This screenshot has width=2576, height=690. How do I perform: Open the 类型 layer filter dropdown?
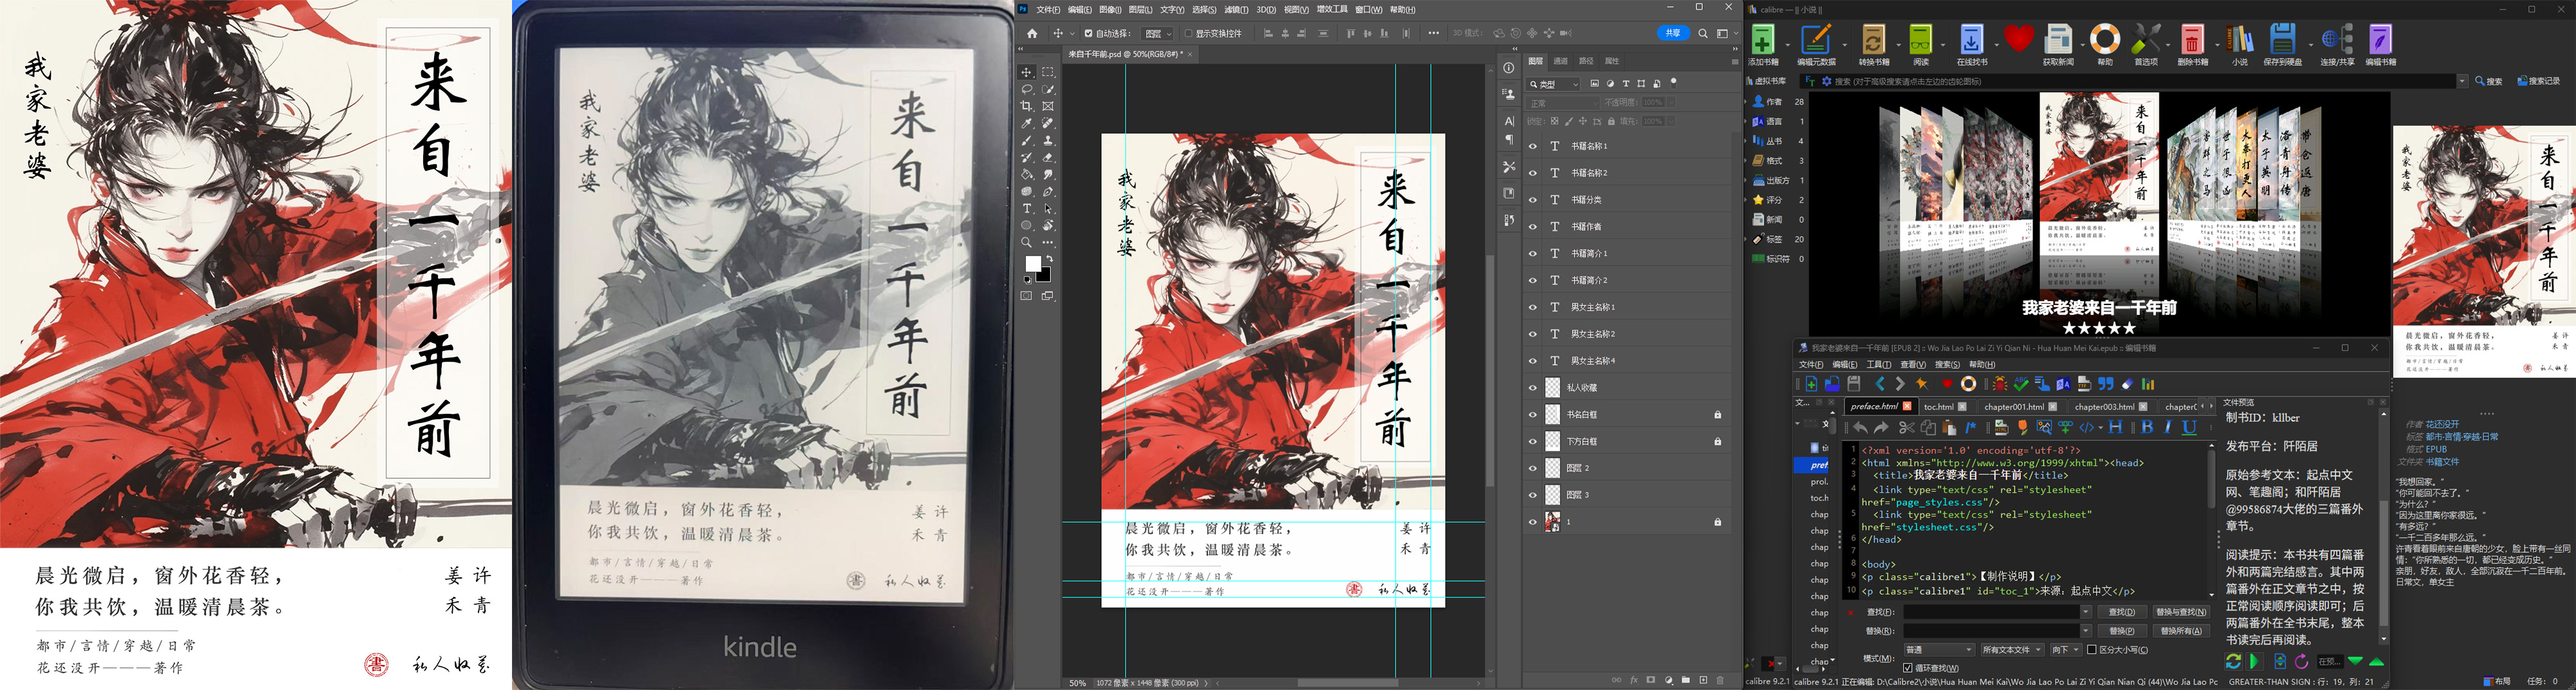pos(1553,84)
